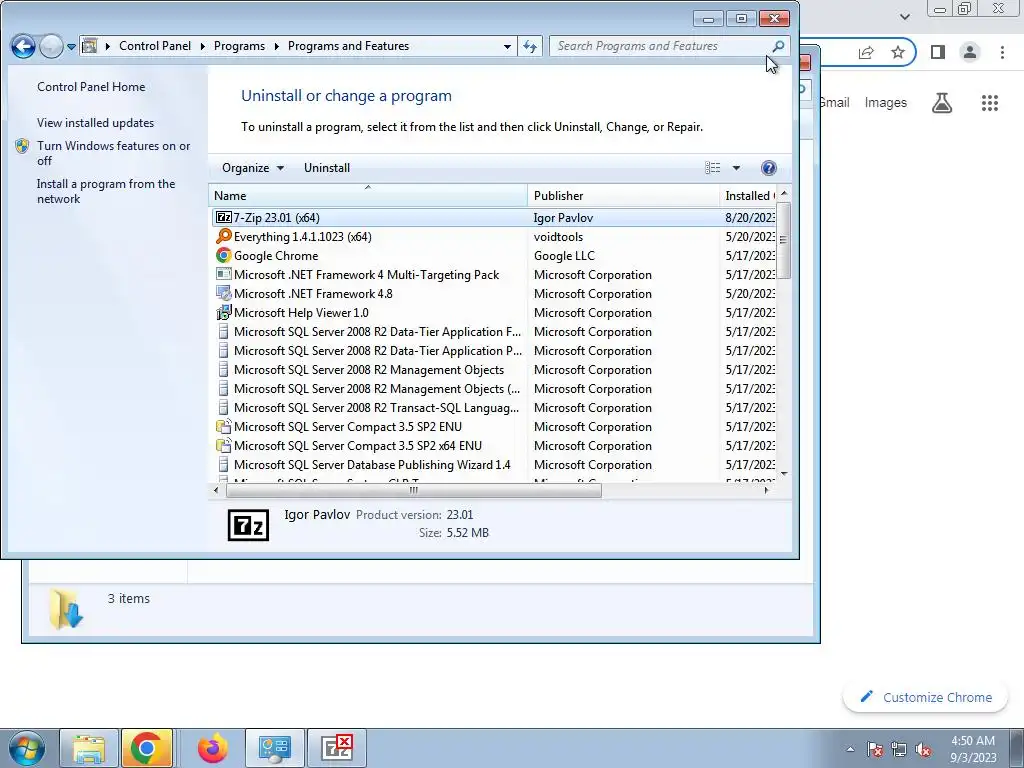Viewport: 1024px width, 768px height.
Task: Select SQL Server Compact 3.5 SP2 ENU icon
Action: point(223,426)
